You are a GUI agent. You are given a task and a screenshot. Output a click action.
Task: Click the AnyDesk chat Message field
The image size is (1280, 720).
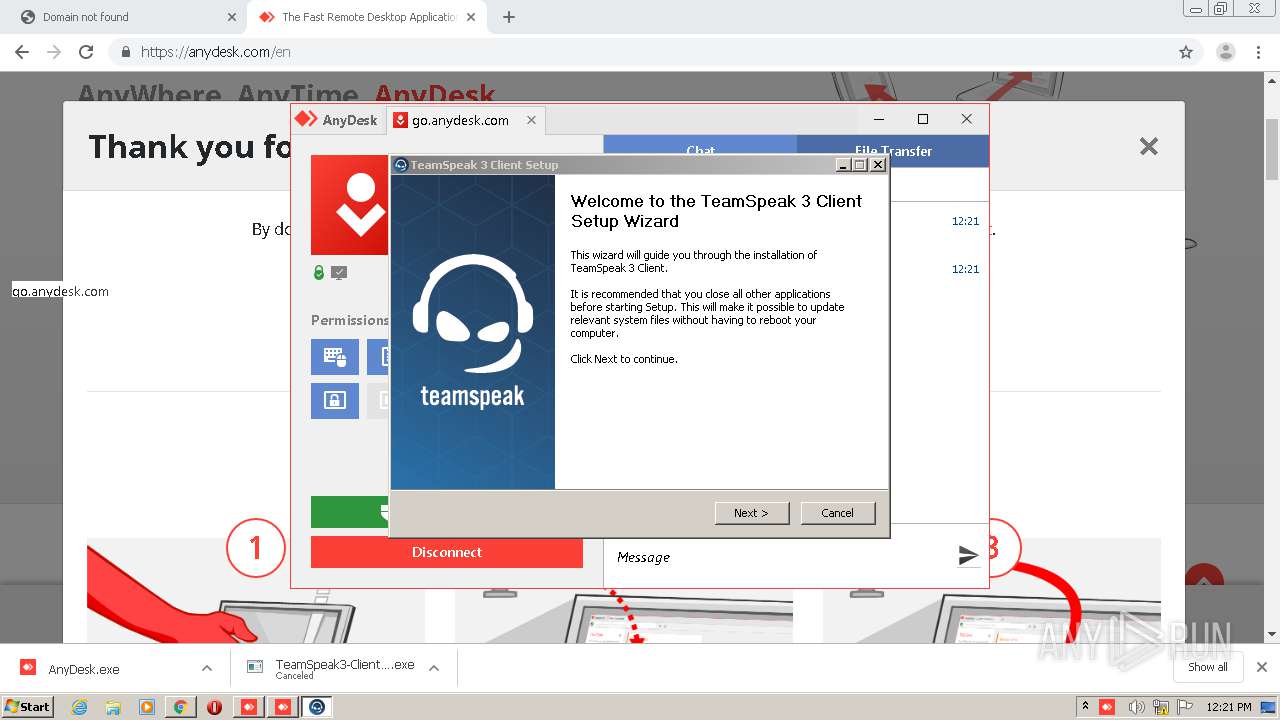pyautogui.click(x=780, y=557)
